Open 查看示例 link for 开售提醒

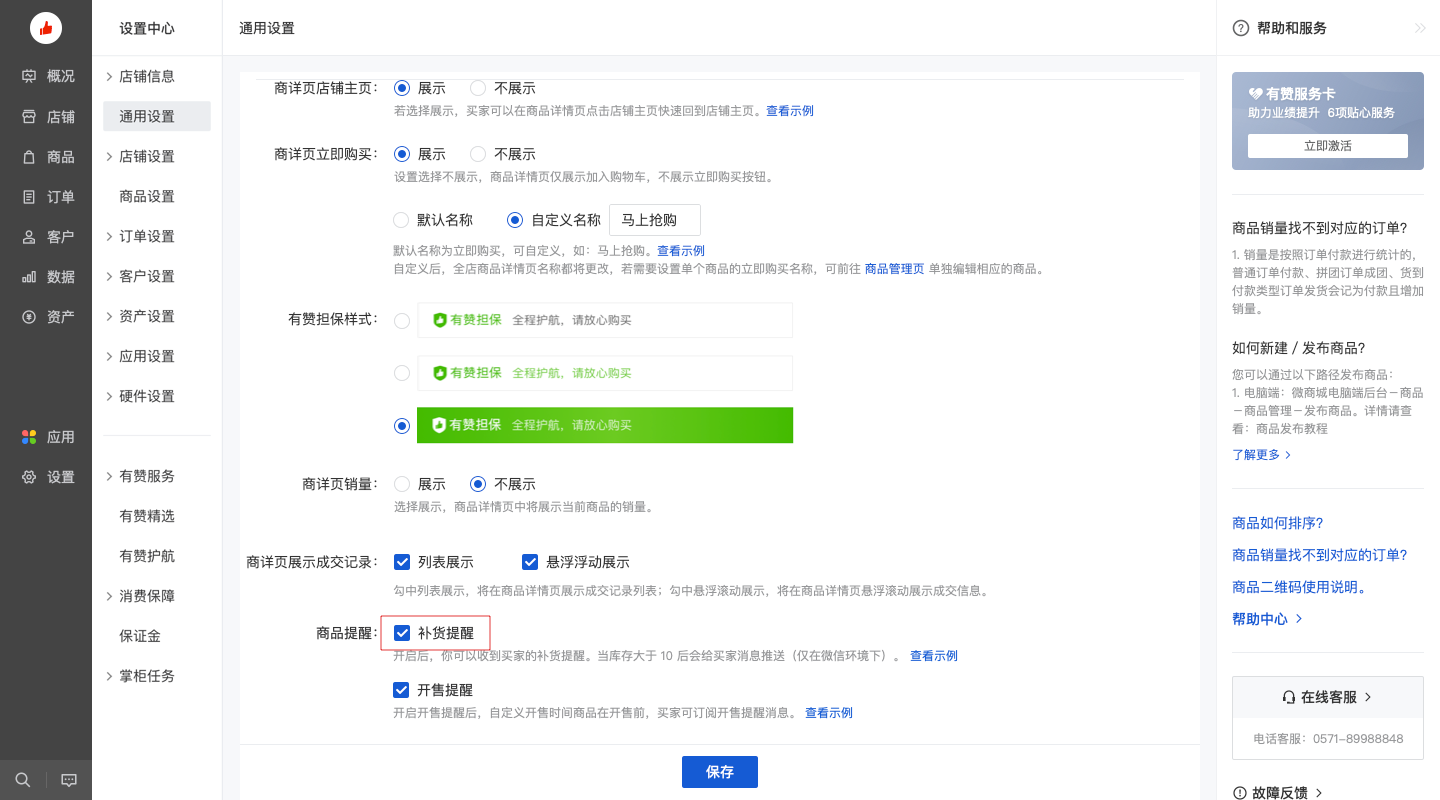coord(829,713)
